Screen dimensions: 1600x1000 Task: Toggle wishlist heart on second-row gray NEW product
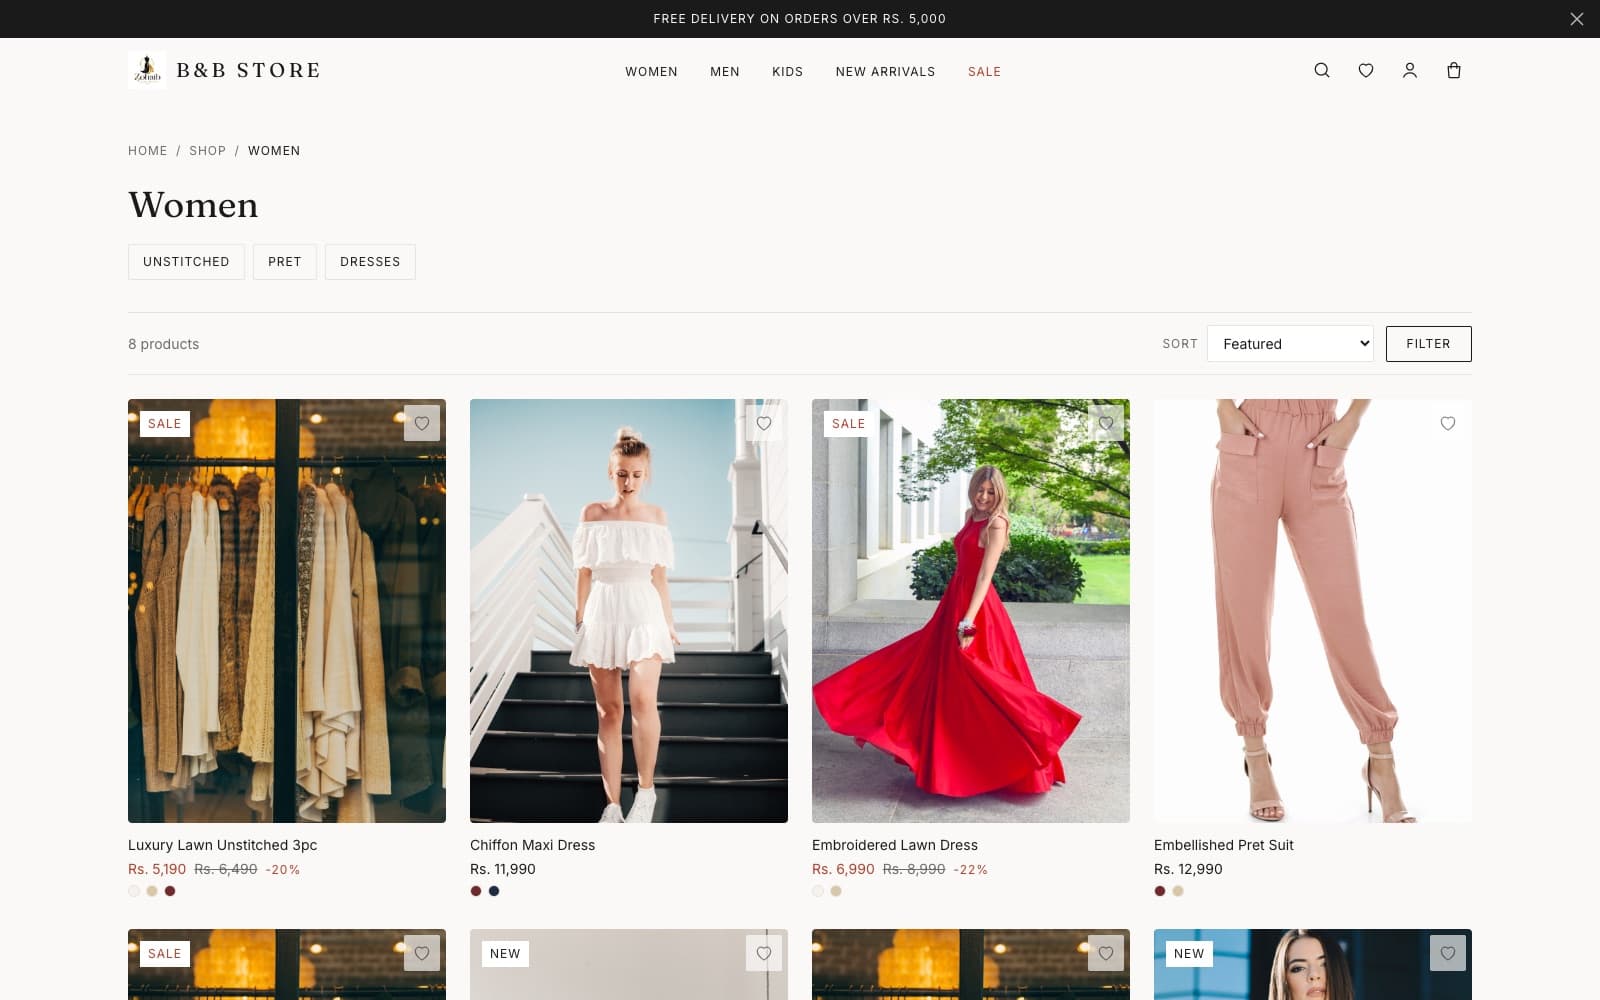[764, 953]
